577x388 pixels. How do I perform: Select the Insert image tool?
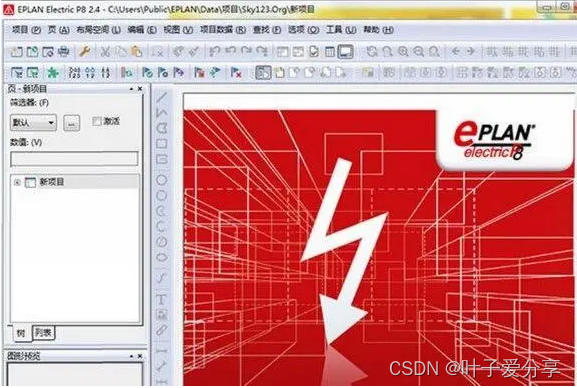pos(162,314)
